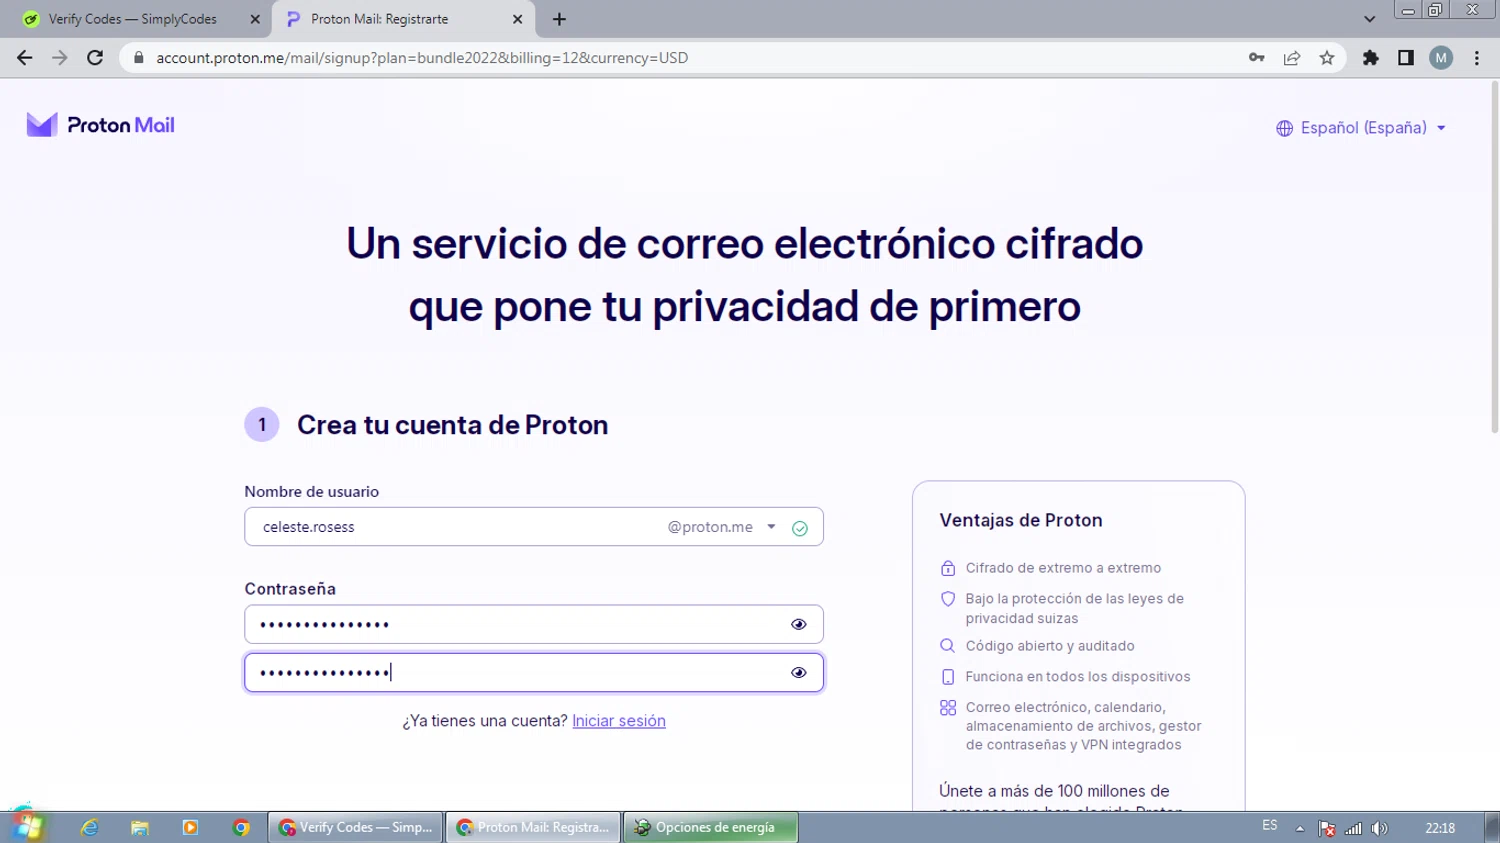Click the Cifrado de extremo a extremo text
Image resolution: width=1500 pixels, height=843 pixels.
[x=1063, y=568]
